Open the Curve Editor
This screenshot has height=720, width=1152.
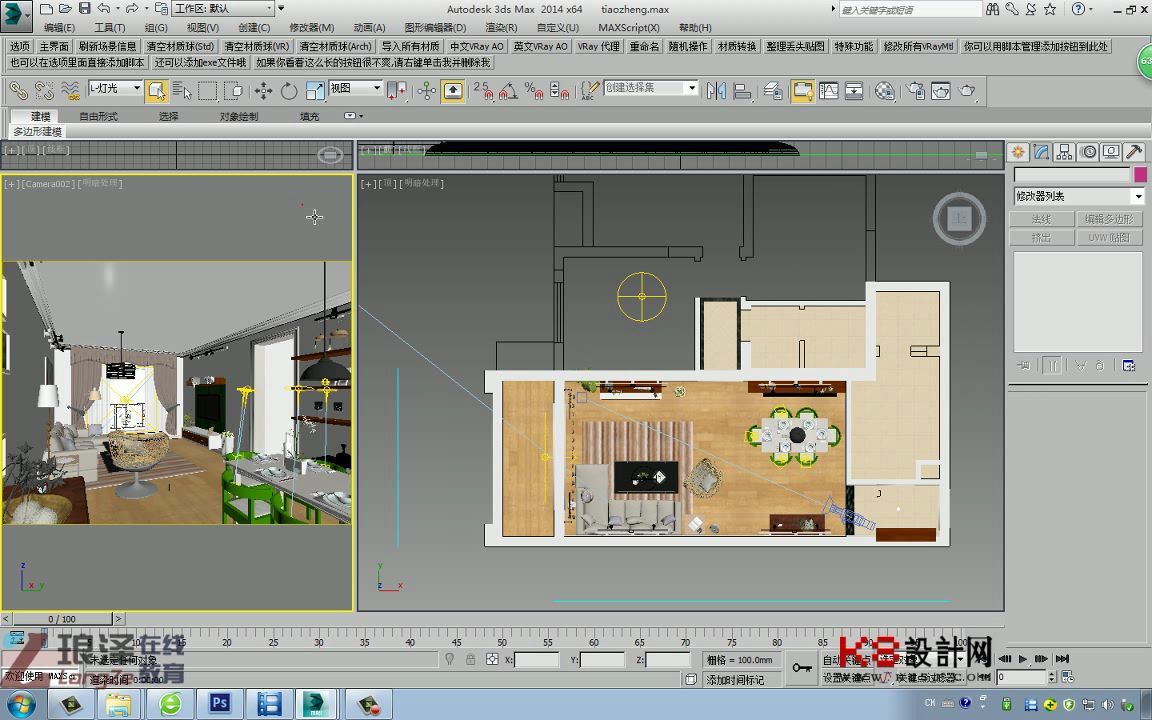tap(828, 90)
